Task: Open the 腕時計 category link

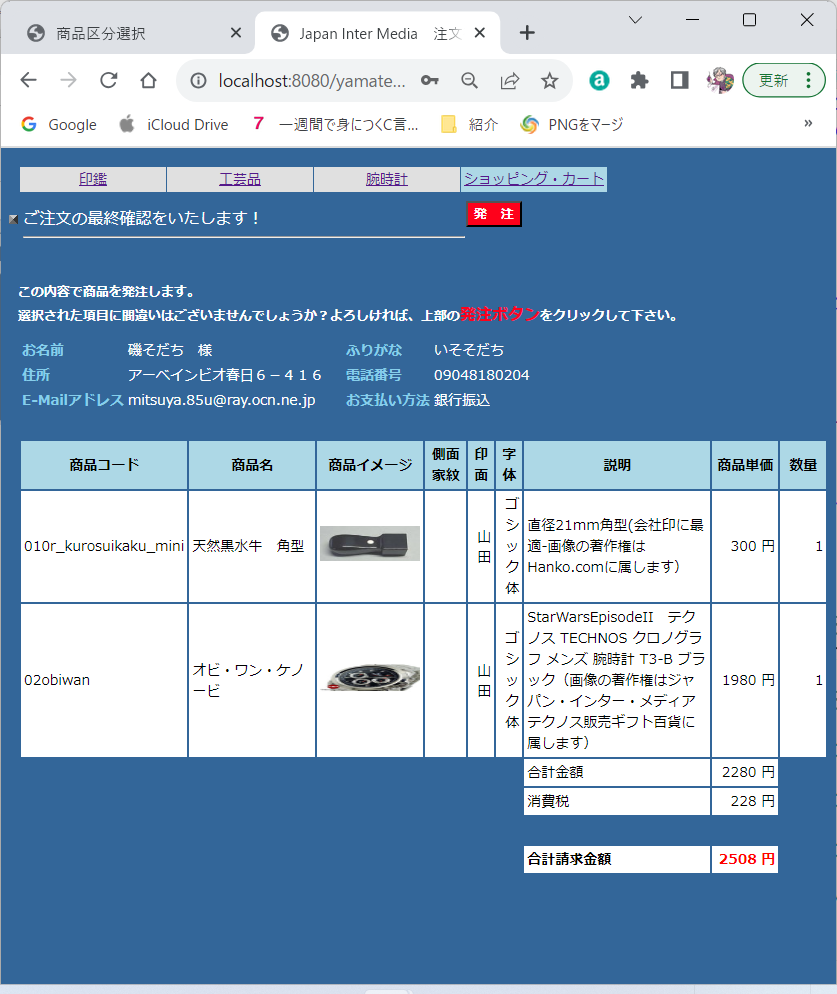Action: tap(387, 179)
